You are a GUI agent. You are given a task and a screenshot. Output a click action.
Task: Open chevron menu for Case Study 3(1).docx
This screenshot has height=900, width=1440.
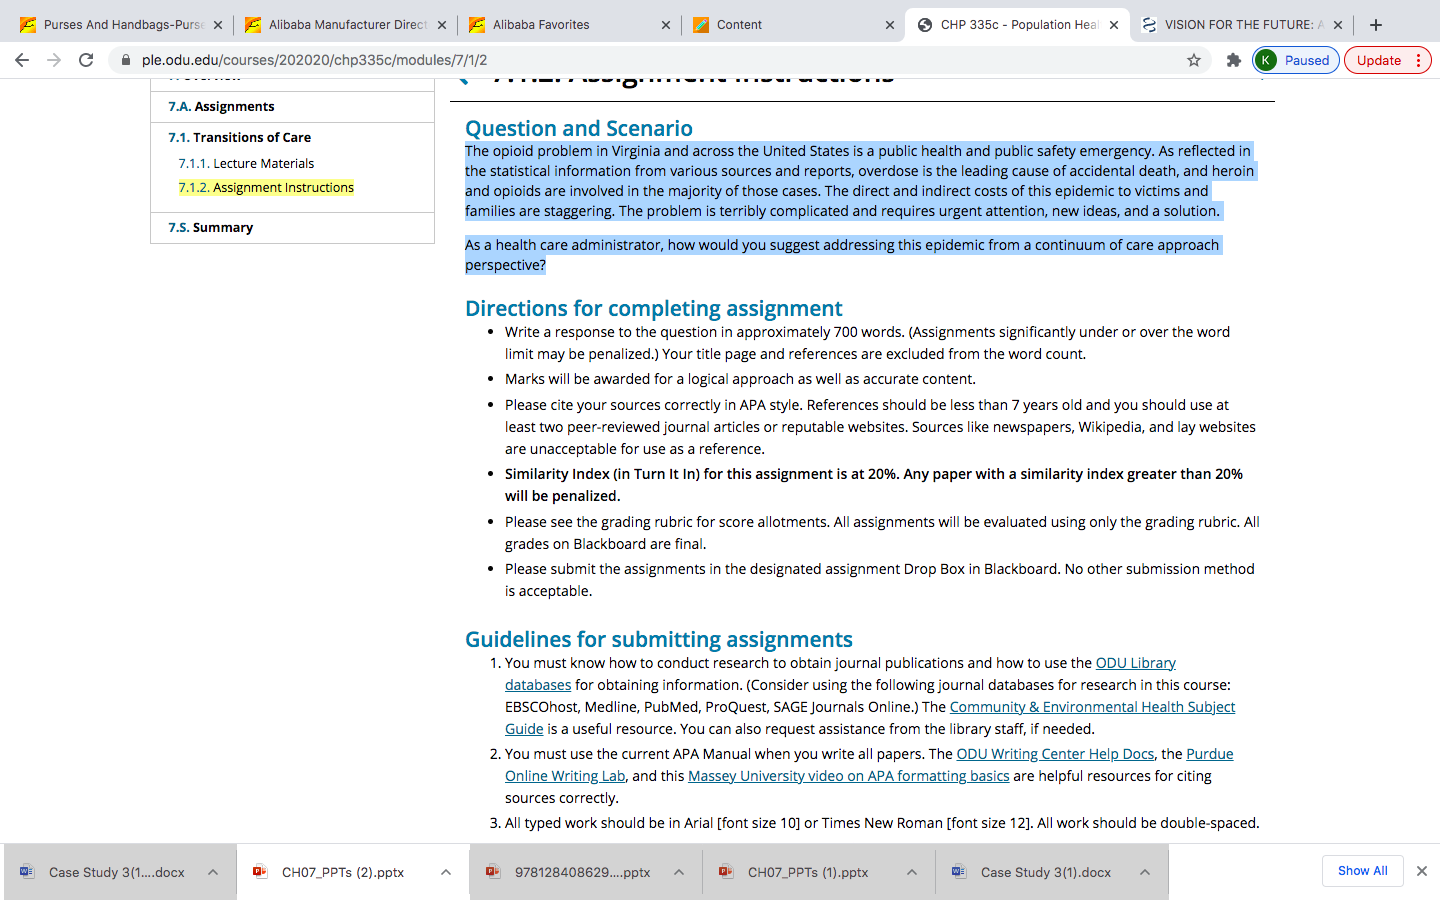click(x=1145, y=872)
